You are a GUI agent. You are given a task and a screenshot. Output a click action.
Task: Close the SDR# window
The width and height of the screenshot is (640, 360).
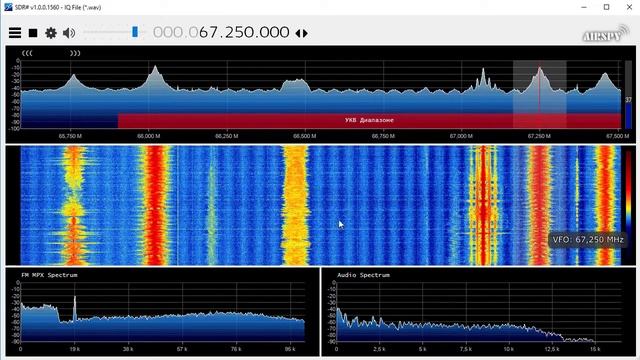click(629, 7)
